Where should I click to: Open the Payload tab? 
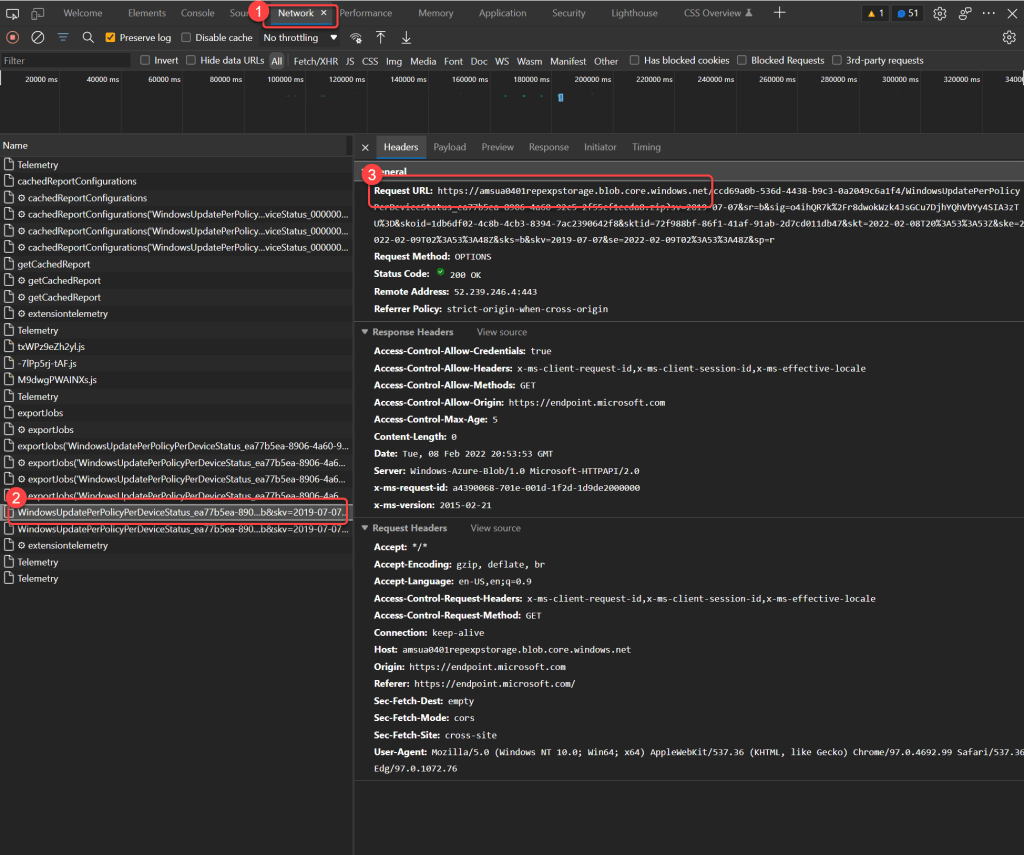pos(449,147)
